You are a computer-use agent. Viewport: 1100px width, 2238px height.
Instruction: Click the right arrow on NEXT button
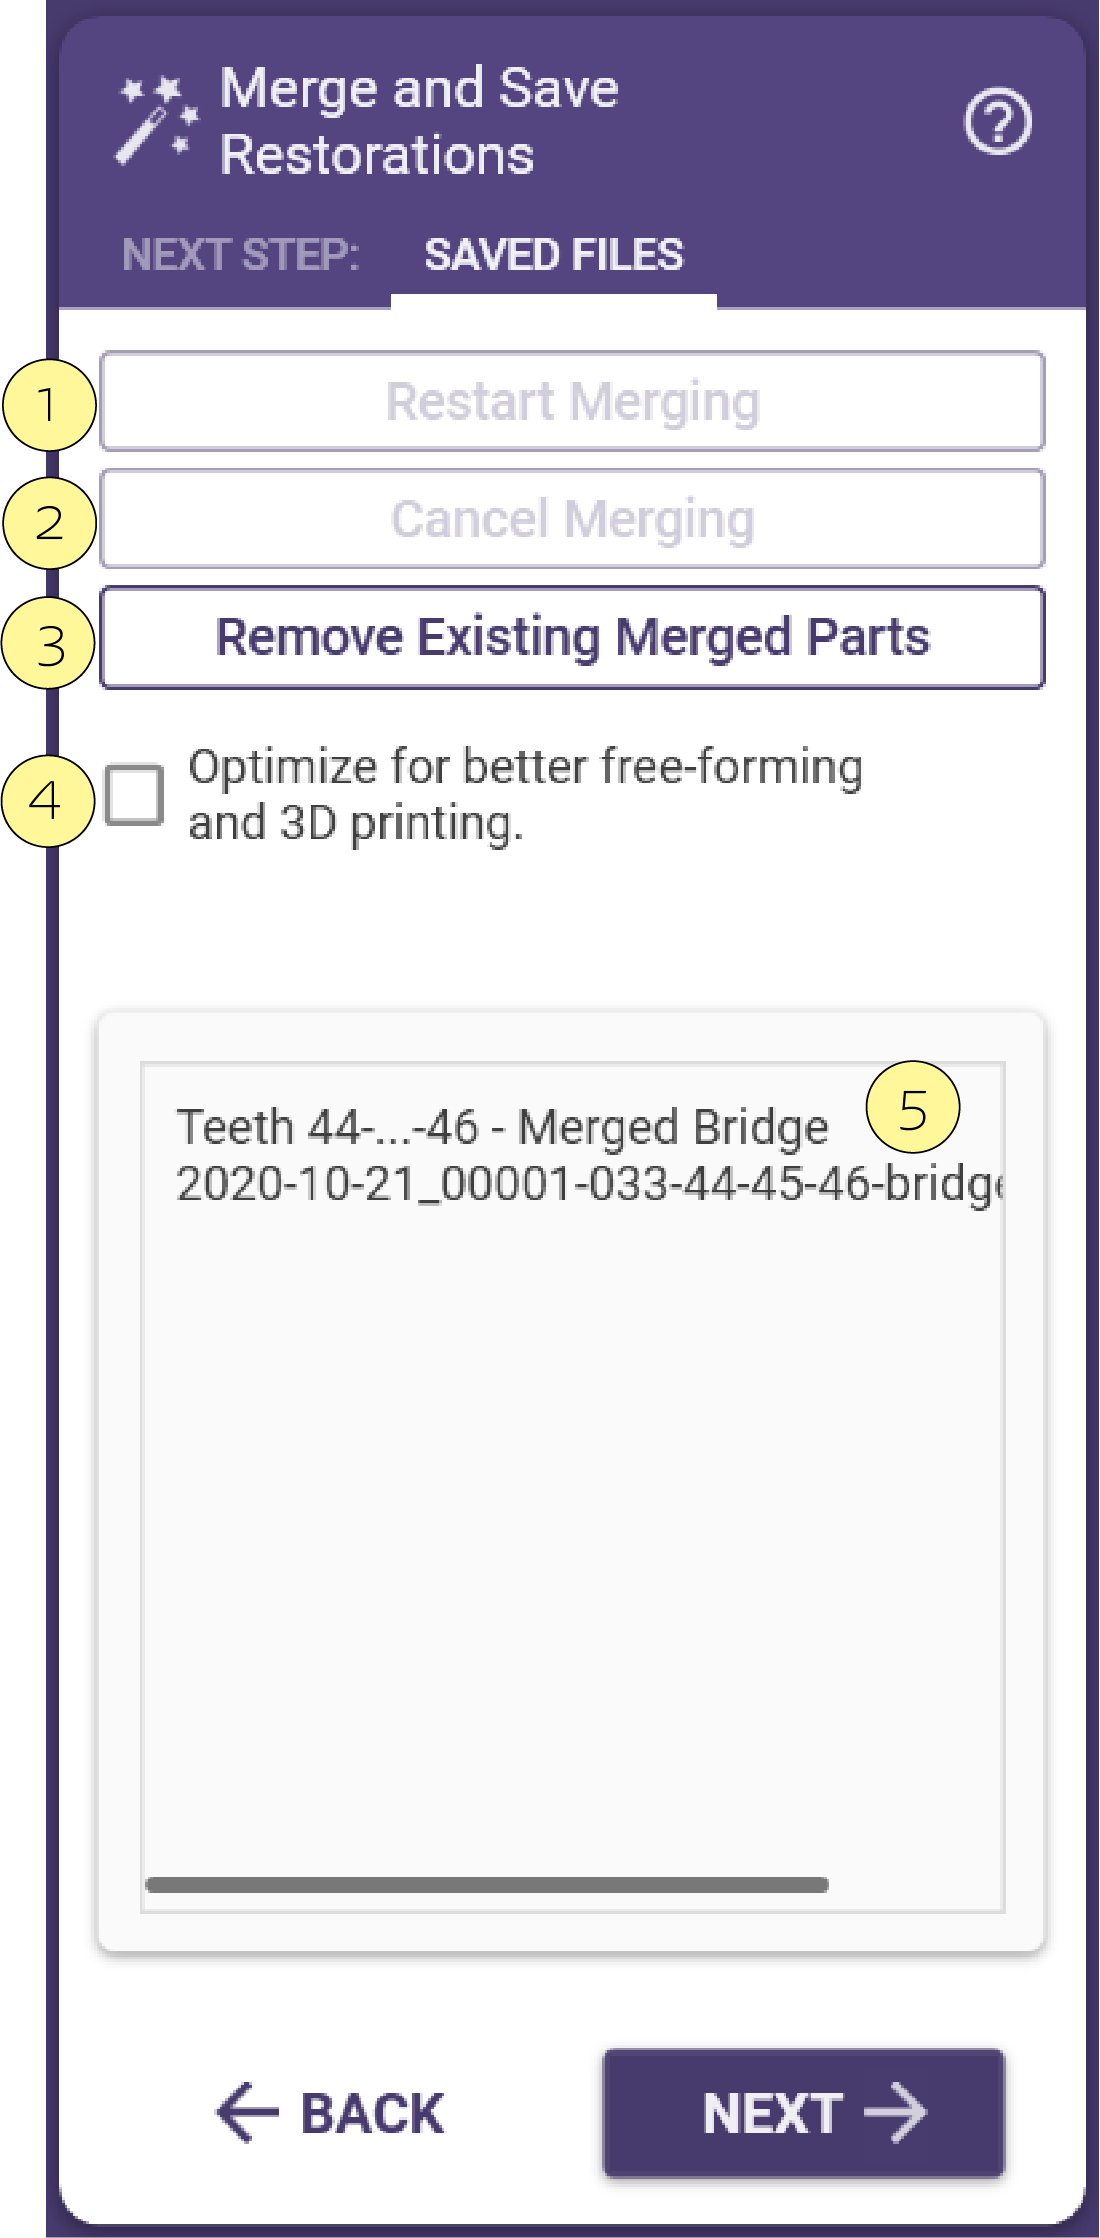895,2112
